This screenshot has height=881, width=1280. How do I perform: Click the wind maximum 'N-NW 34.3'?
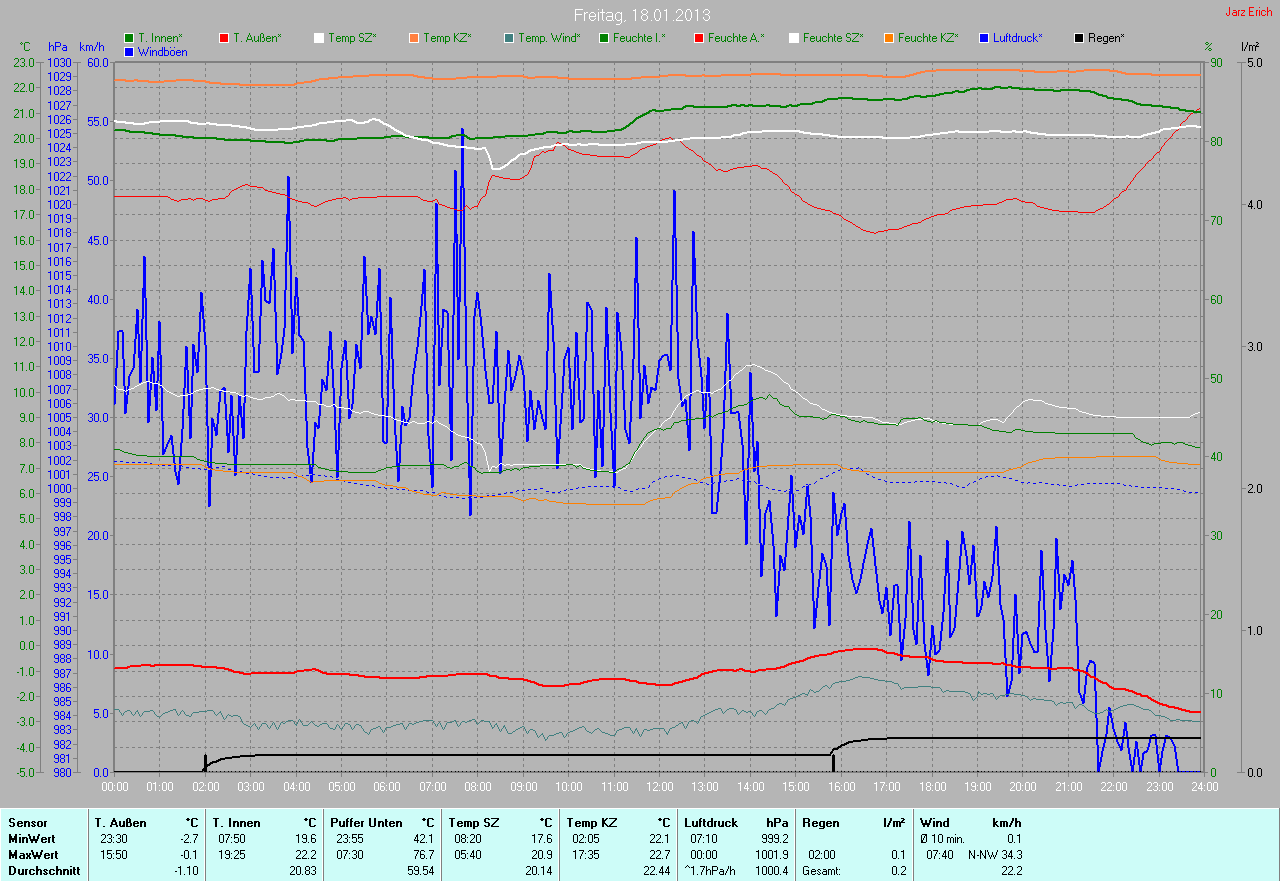(995, 854)
